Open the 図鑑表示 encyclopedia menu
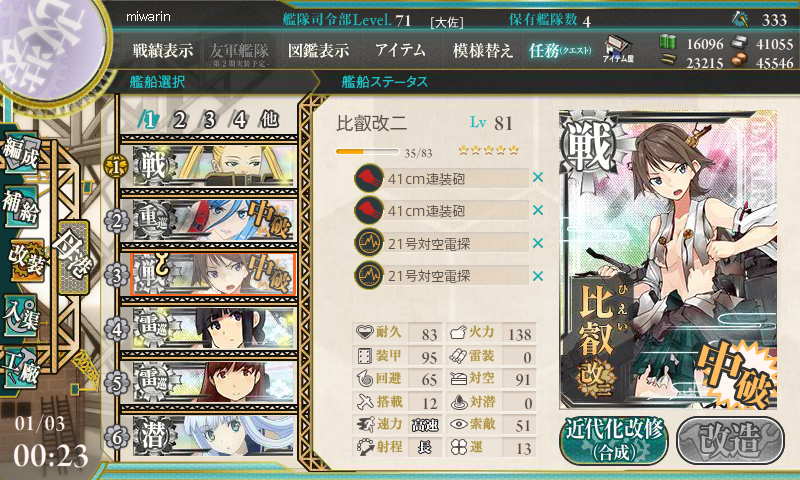 (x=318, y=50)
